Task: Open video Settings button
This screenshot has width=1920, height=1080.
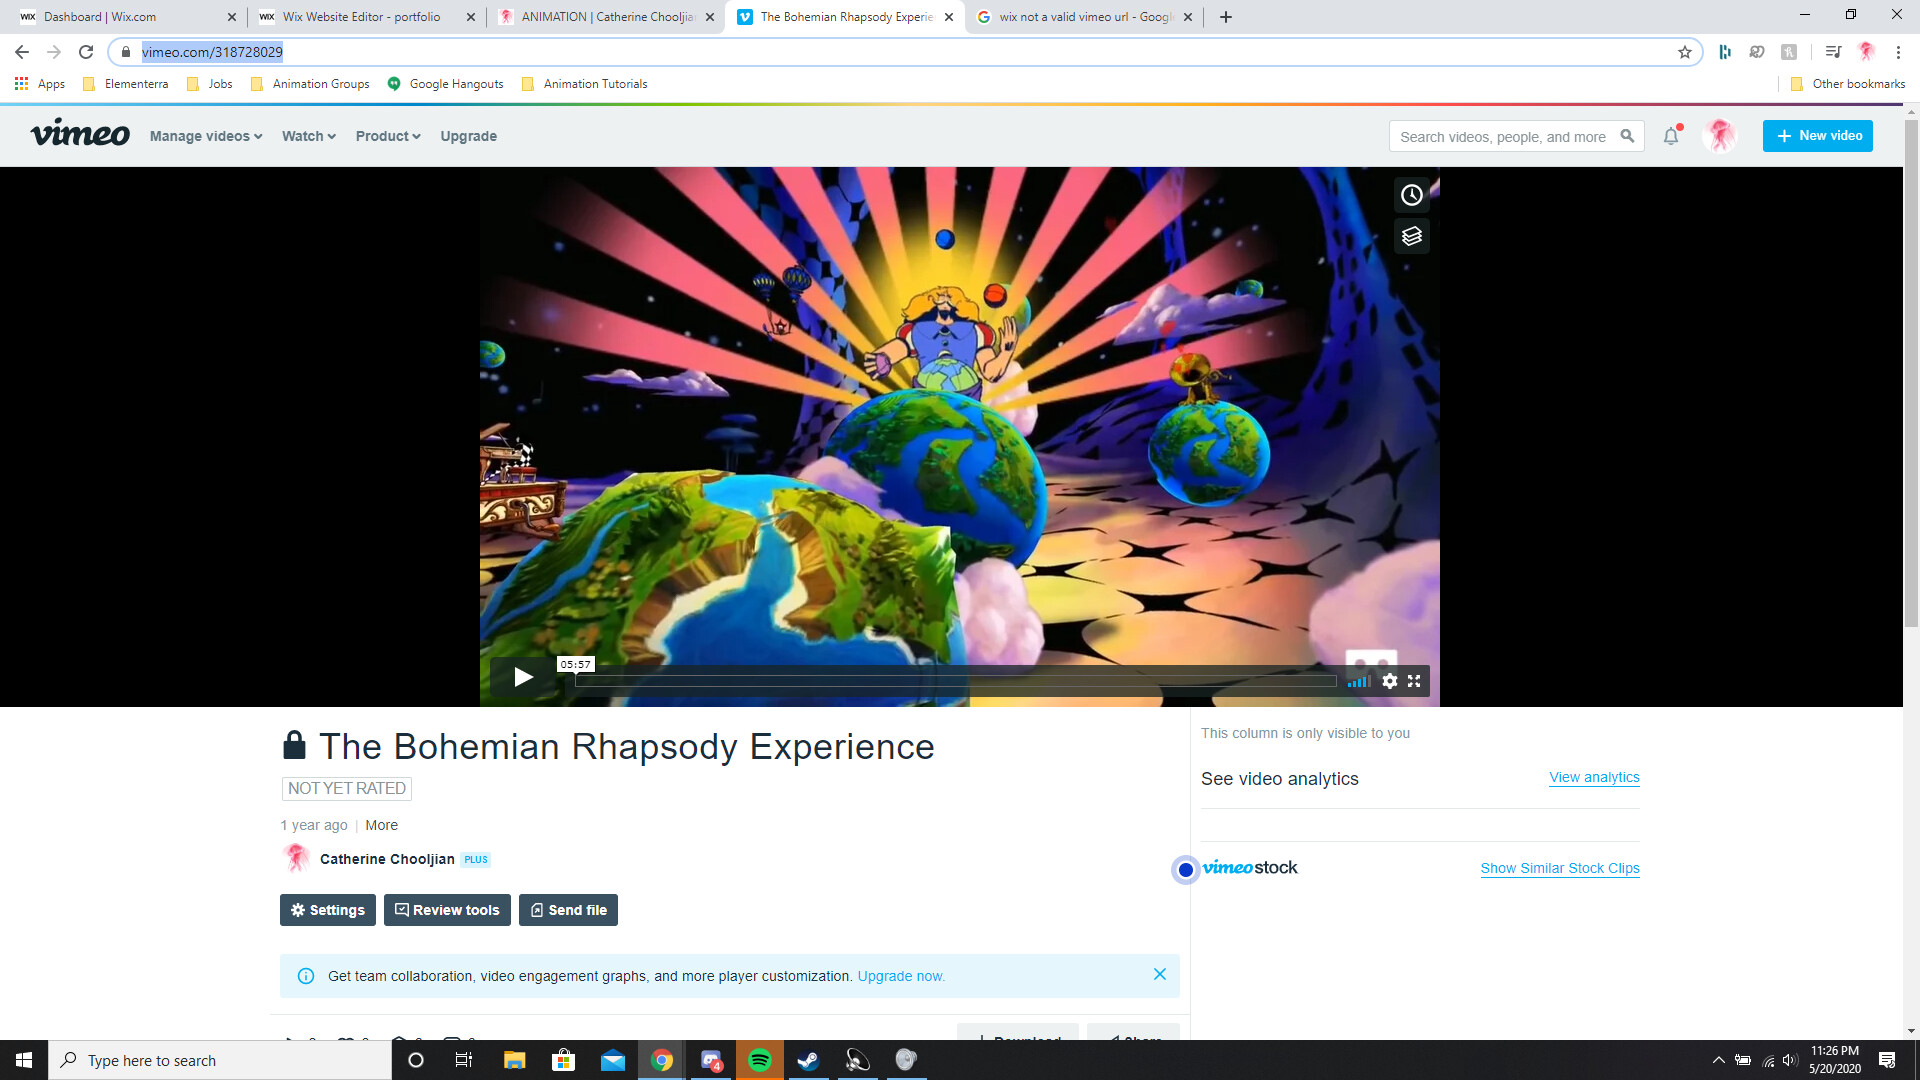Action: pos(328,910)
